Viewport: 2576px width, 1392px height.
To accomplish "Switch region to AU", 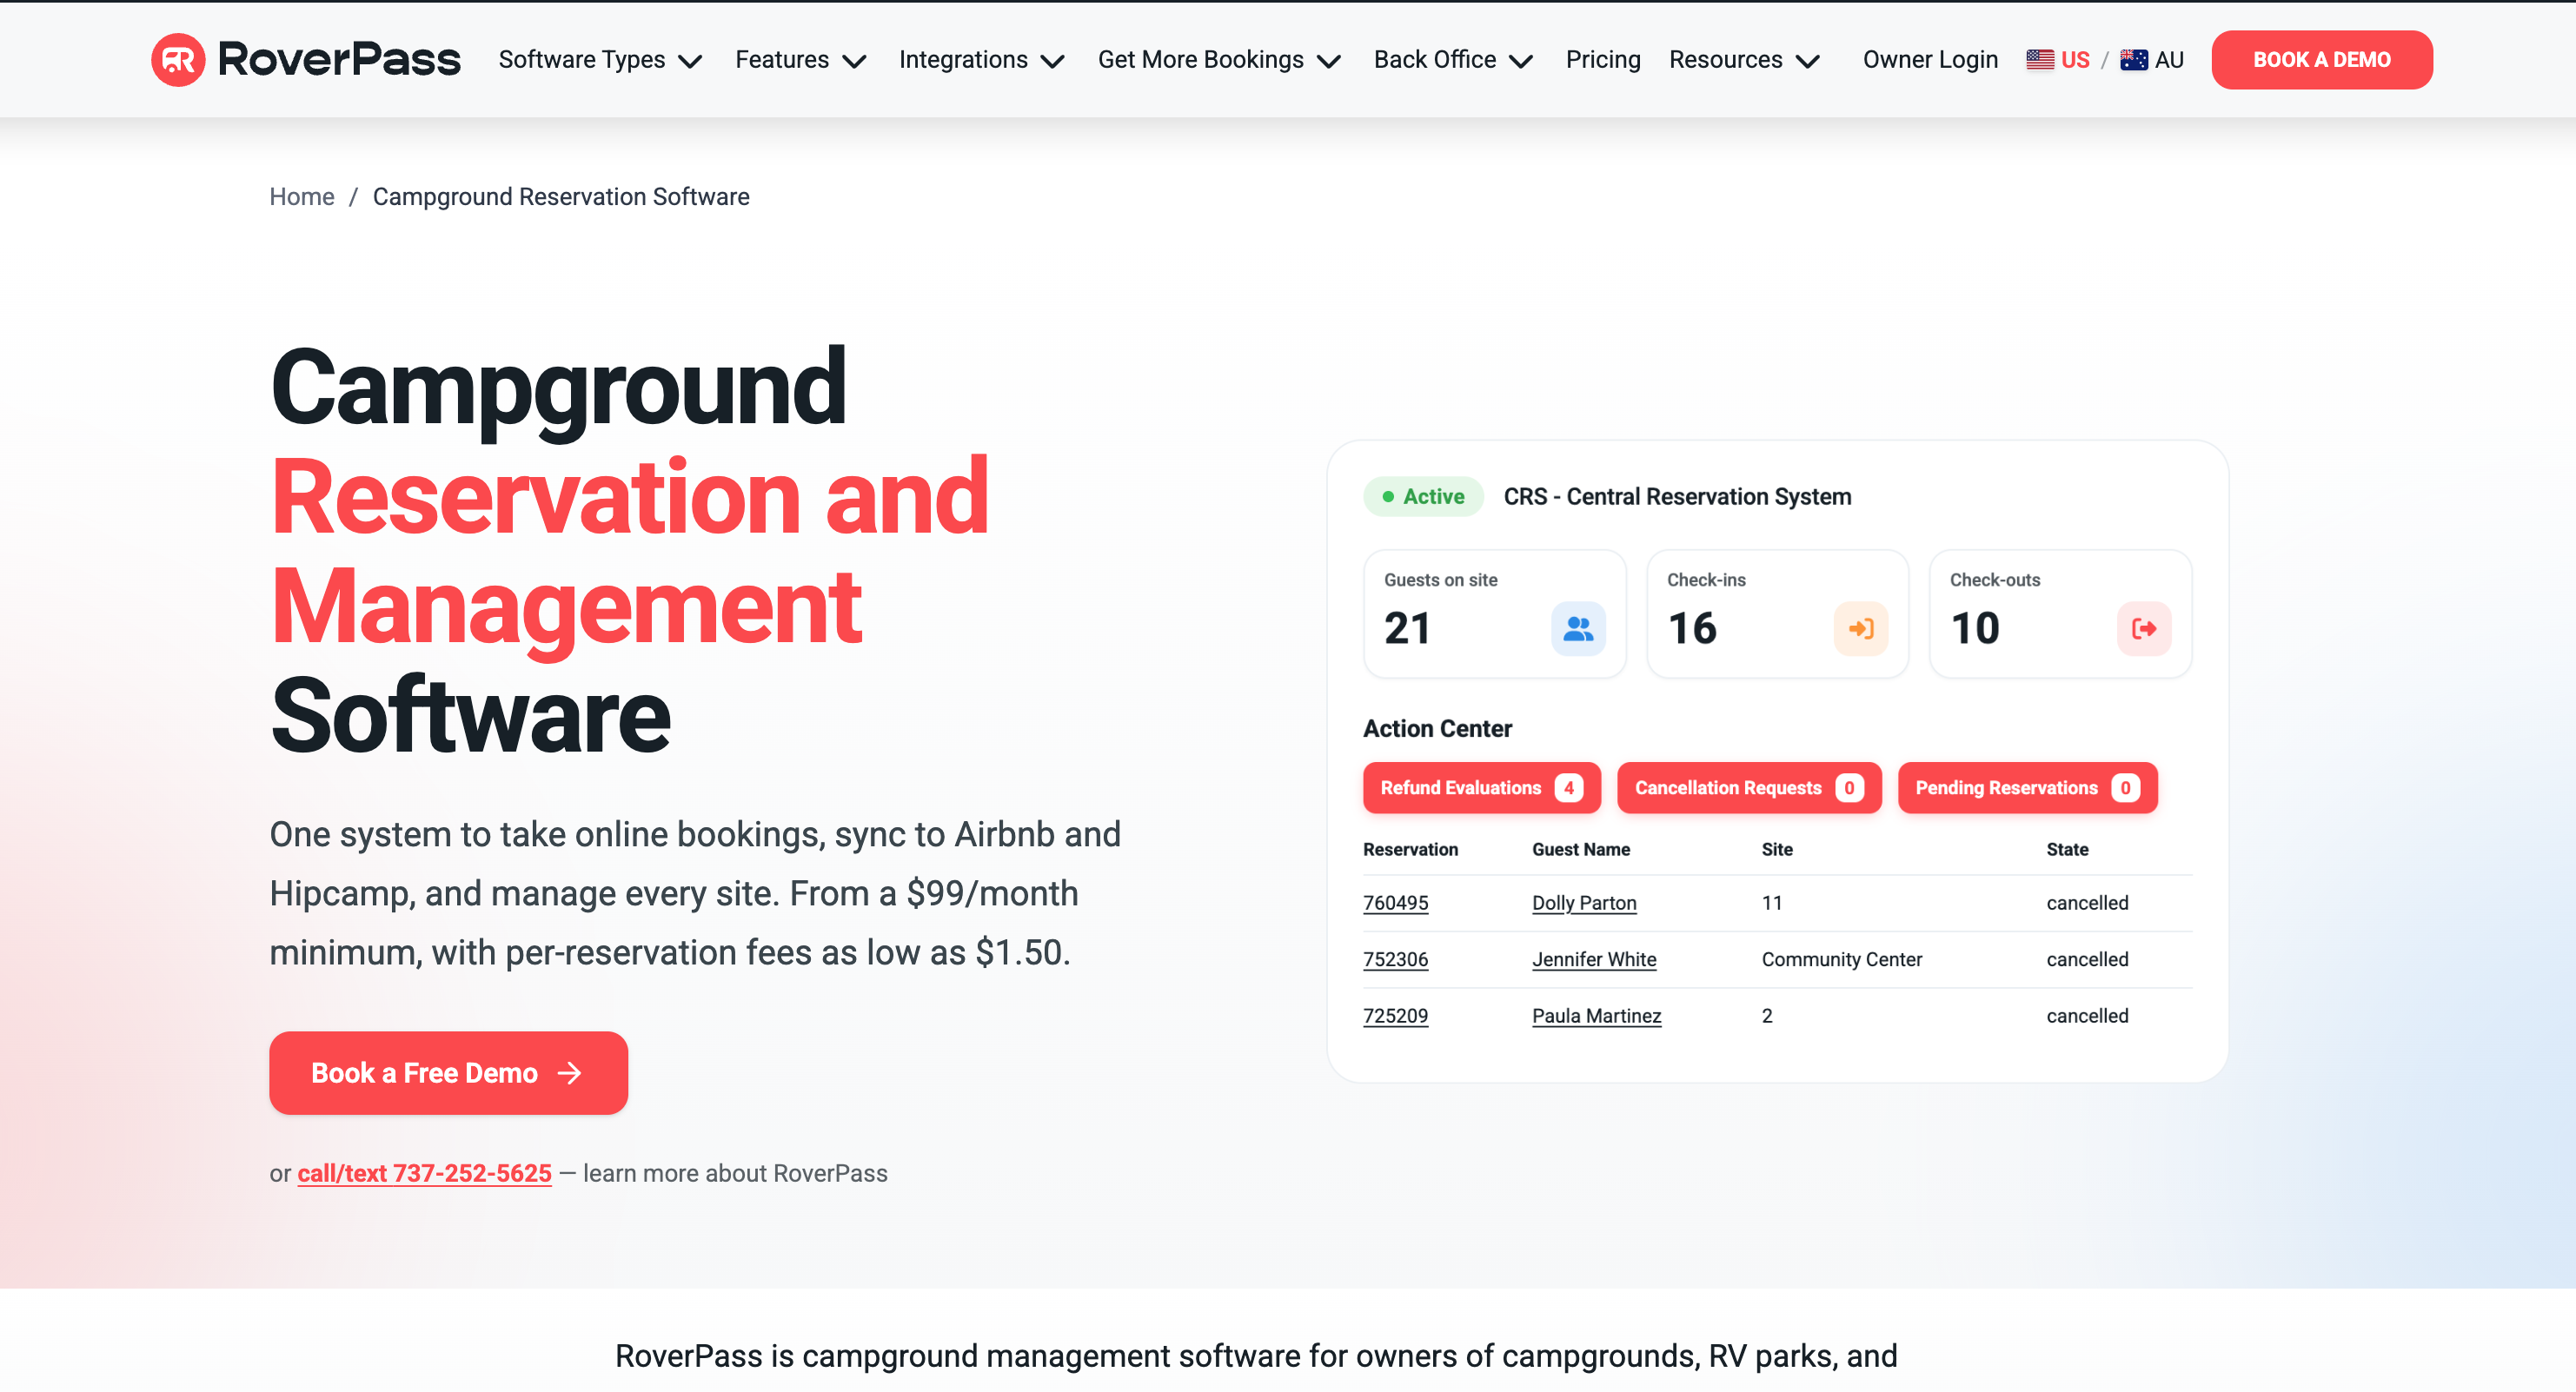I will (x=2152, y=60).
